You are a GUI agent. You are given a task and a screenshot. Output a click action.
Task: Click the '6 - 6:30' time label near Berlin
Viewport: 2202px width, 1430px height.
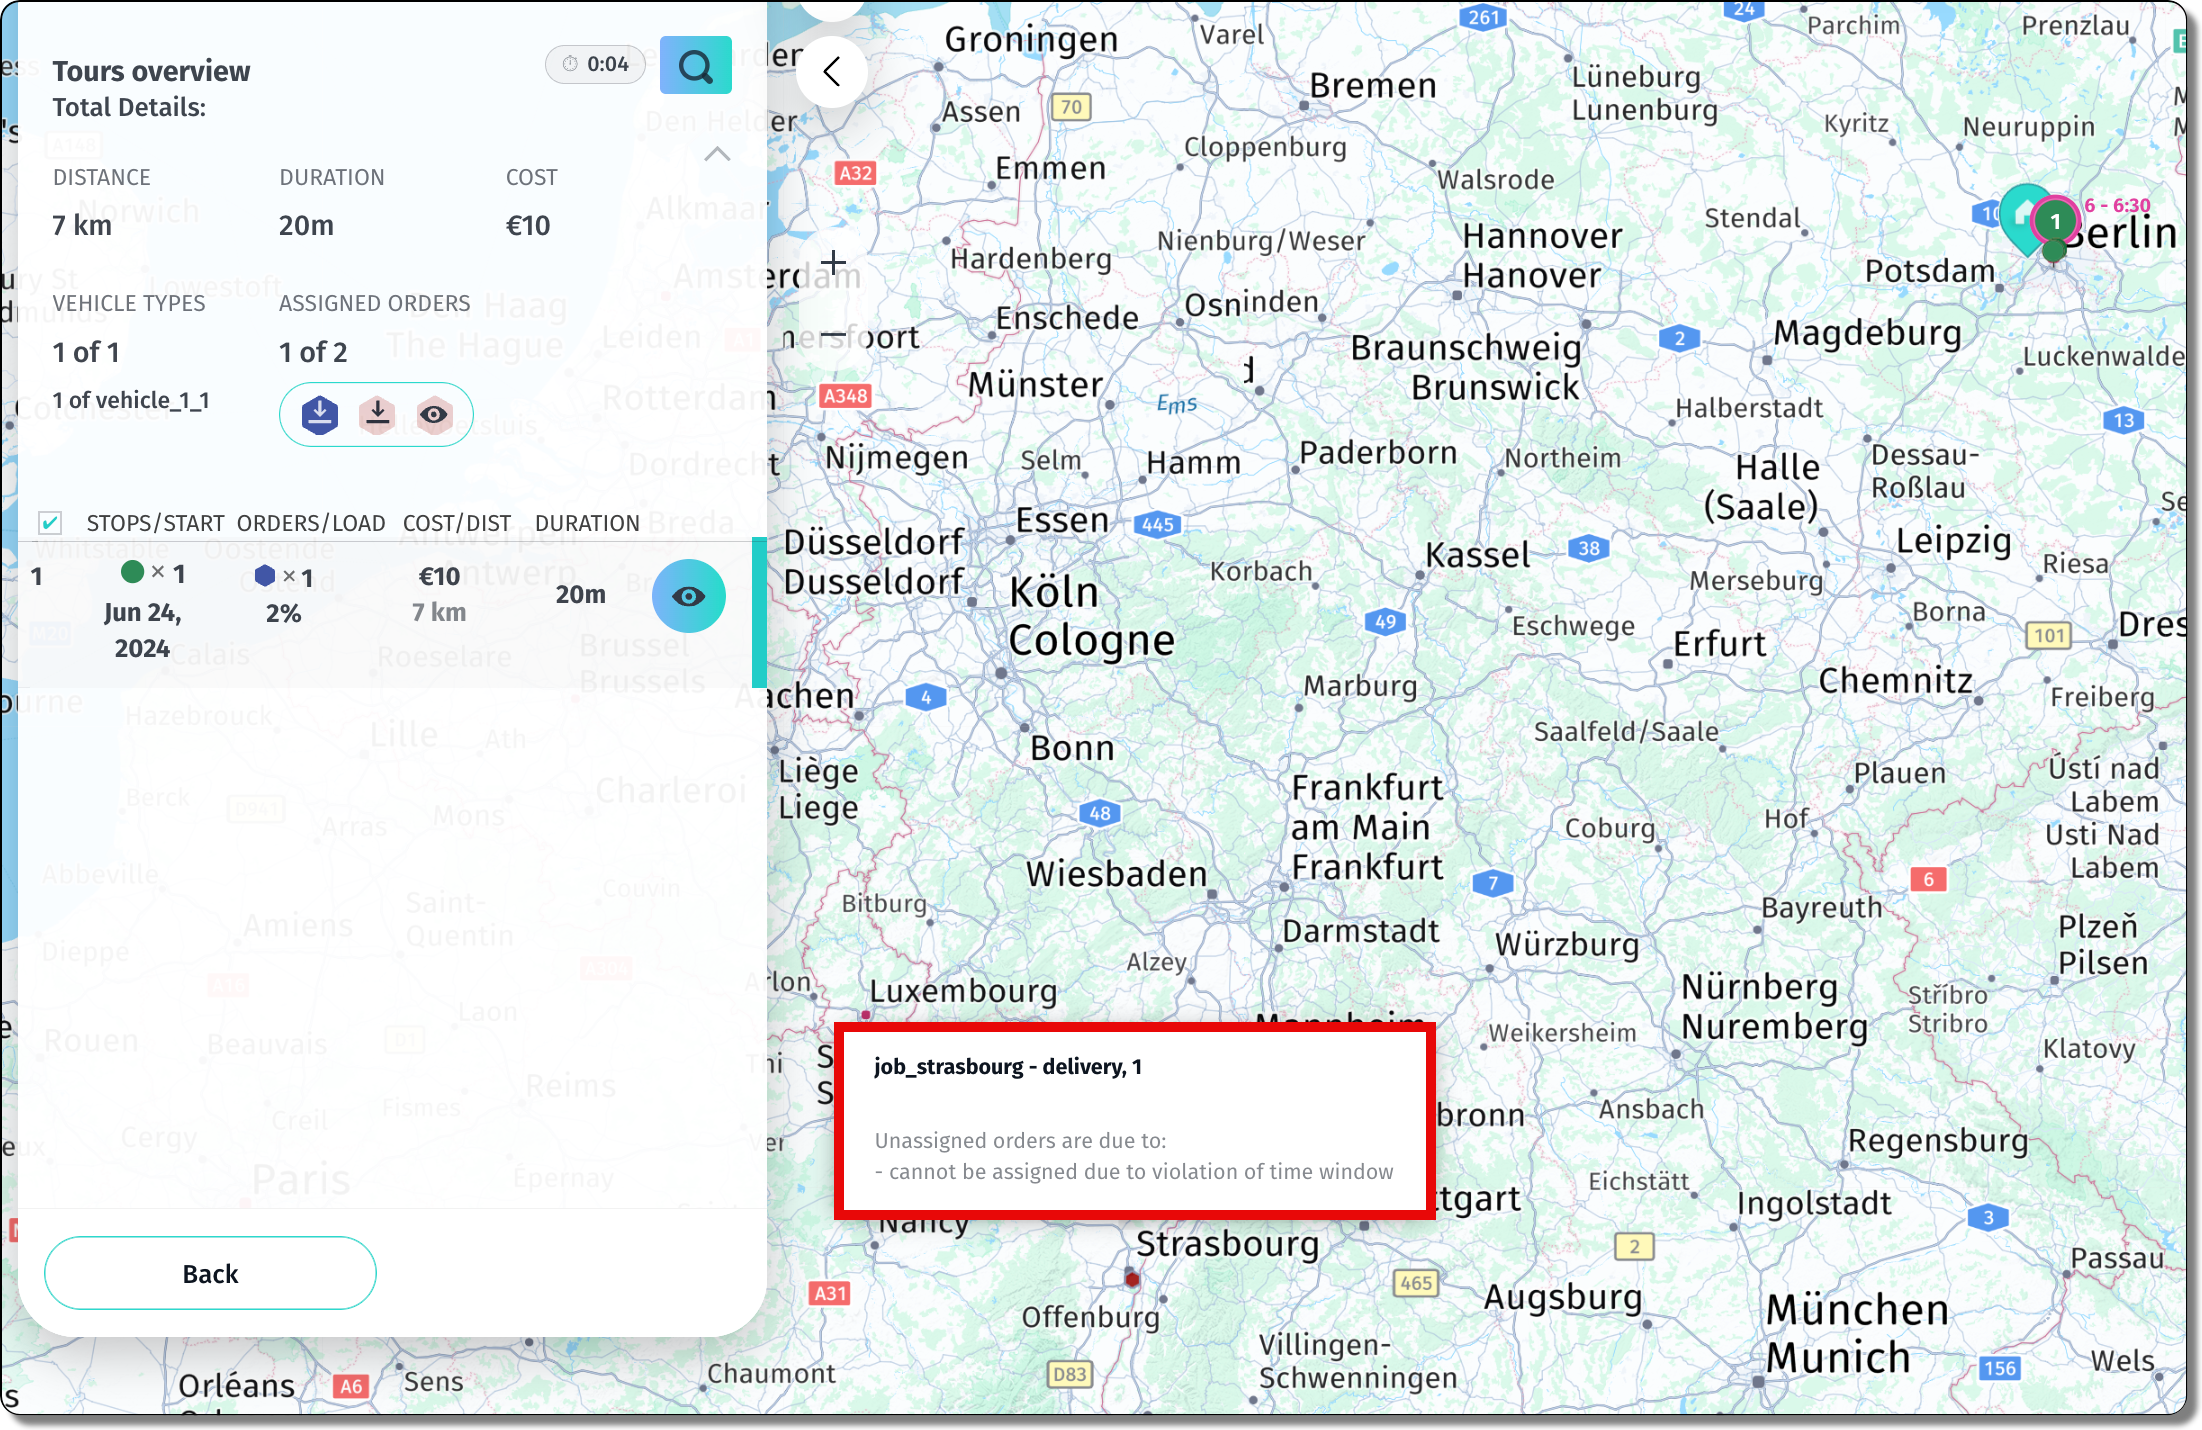point(2117,205)
